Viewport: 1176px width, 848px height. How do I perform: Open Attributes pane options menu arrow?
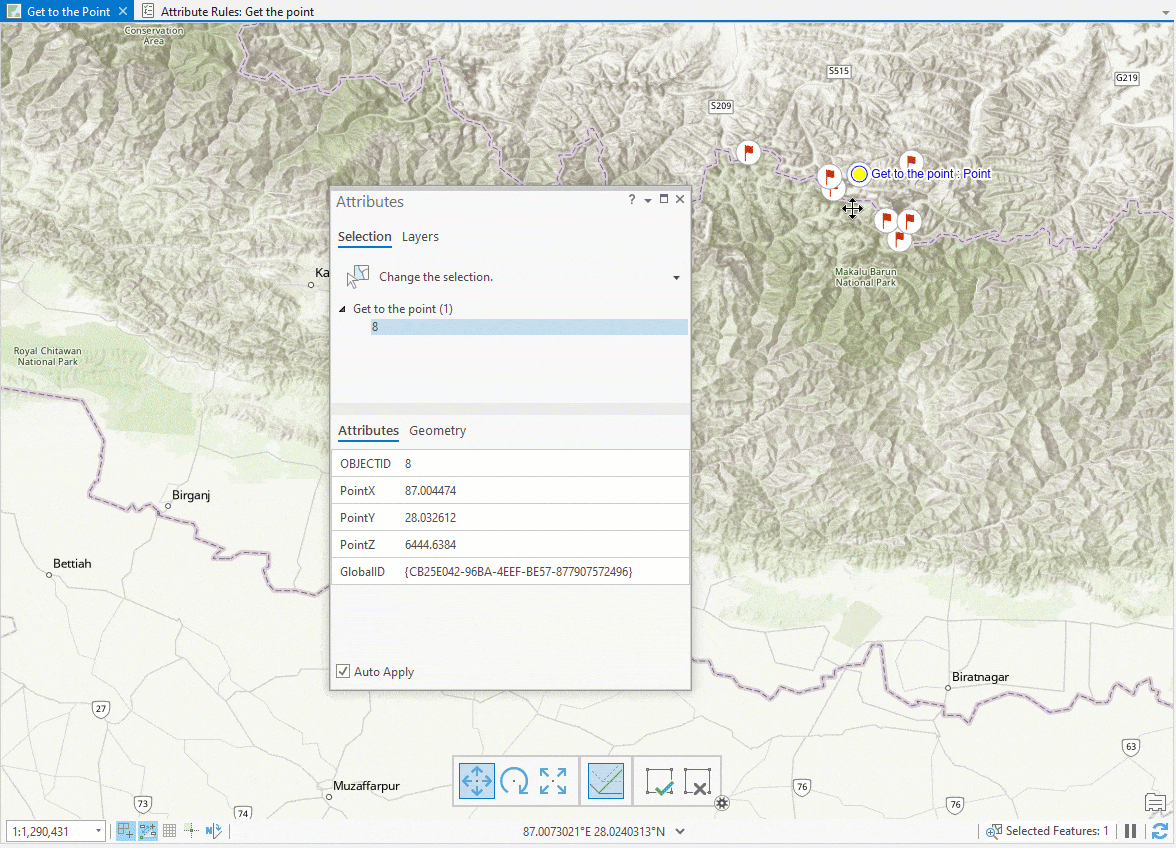[648, 200]
